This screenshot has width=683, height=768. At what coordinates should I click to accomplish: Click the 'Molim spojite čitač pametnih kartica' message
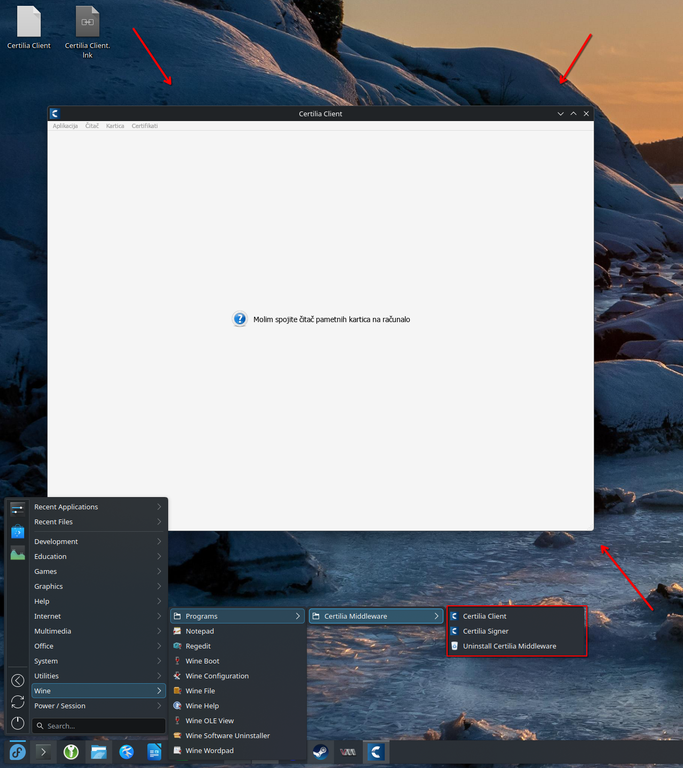332,319
